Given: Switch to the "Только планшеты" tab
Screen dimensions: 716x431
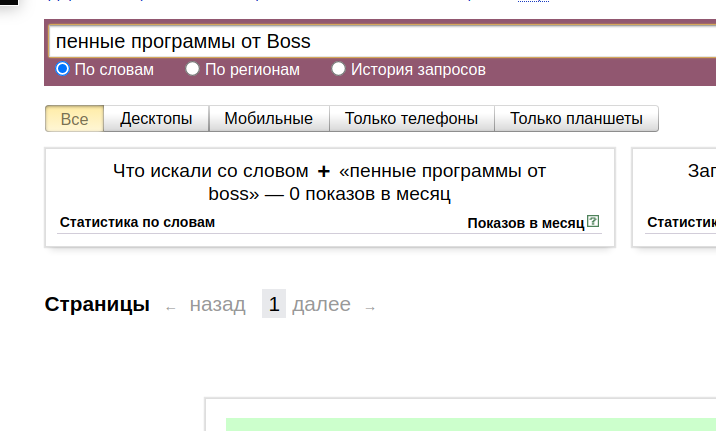Looking at the screenshot, I should pyautogui.click(x=576, y=119).
